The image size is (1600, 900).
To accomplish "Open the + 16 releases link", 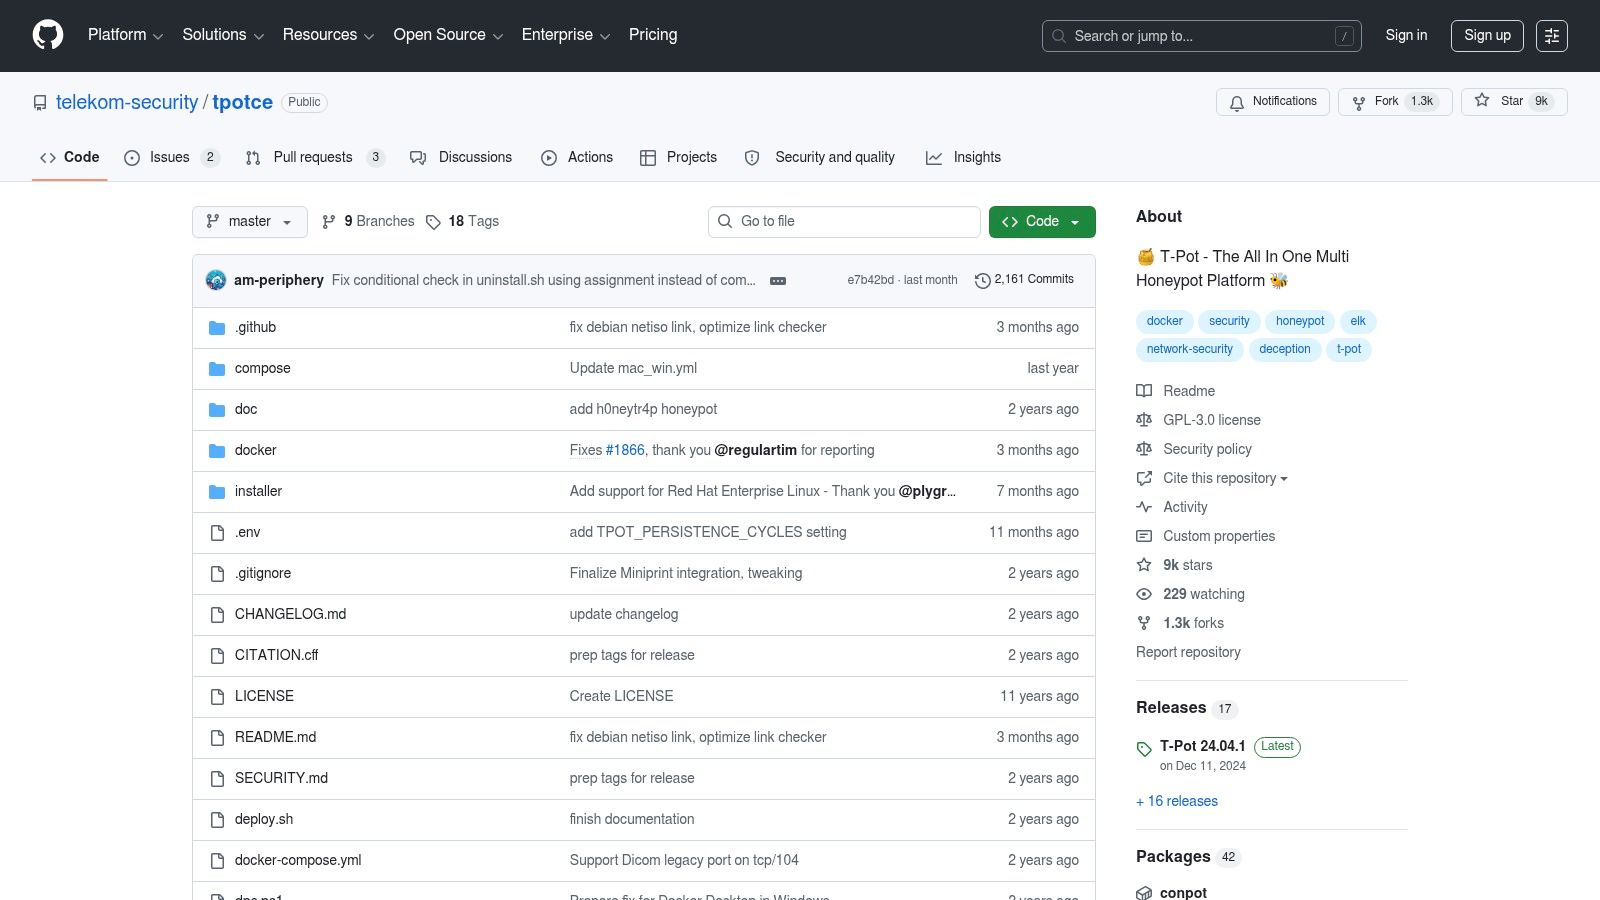I will click(1177, 801).
